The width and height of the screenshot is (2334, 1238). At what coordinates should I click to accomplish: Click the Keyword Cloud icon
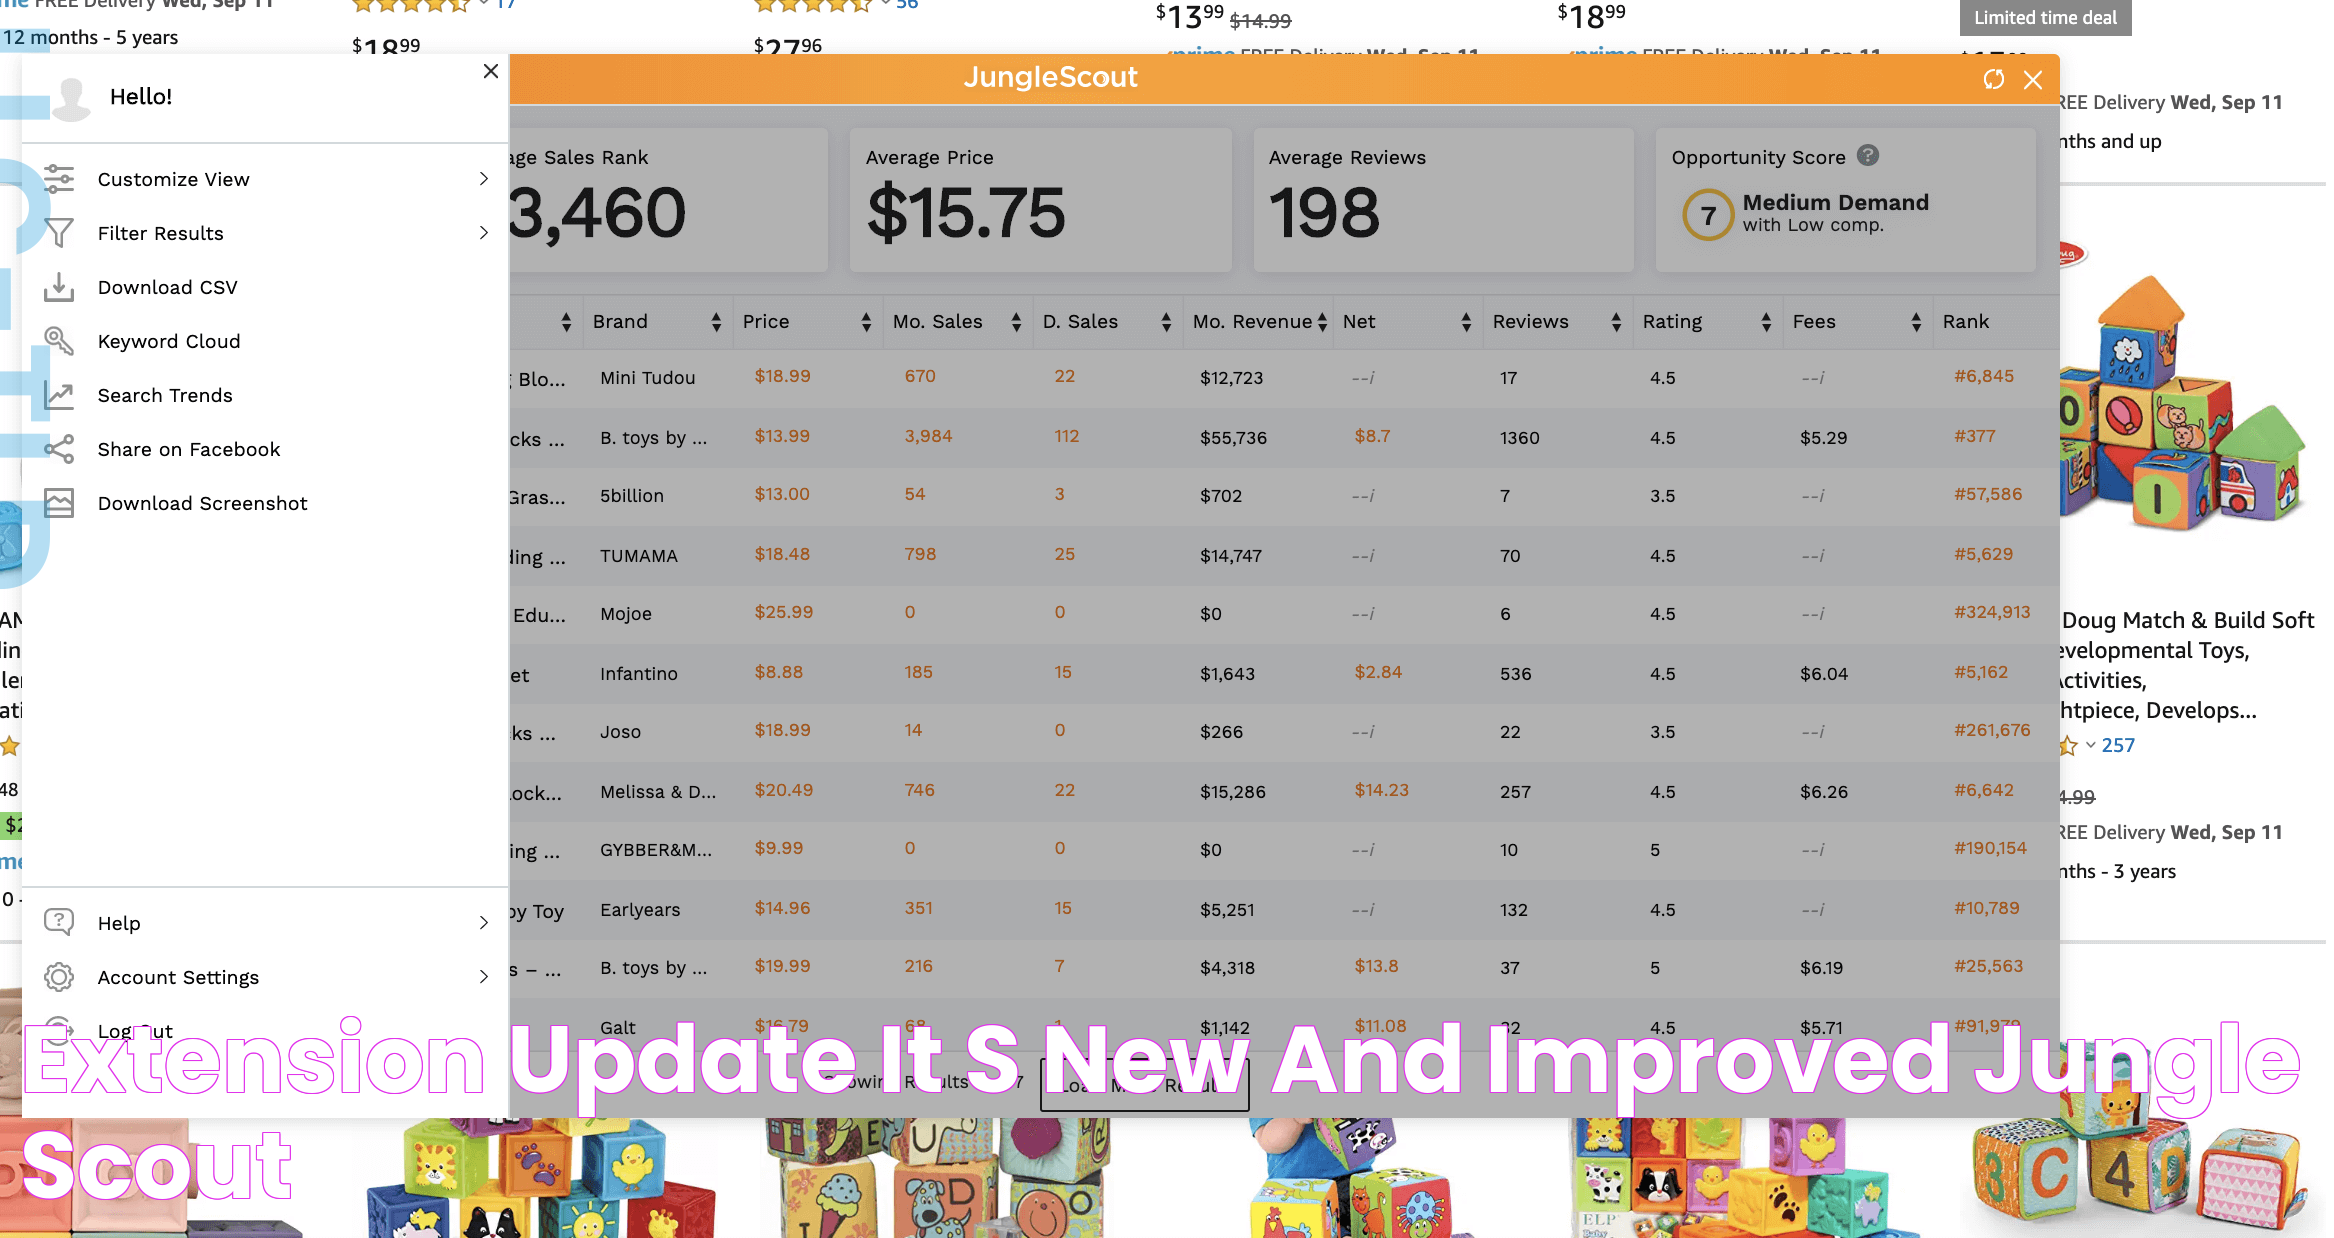point(57,341)
